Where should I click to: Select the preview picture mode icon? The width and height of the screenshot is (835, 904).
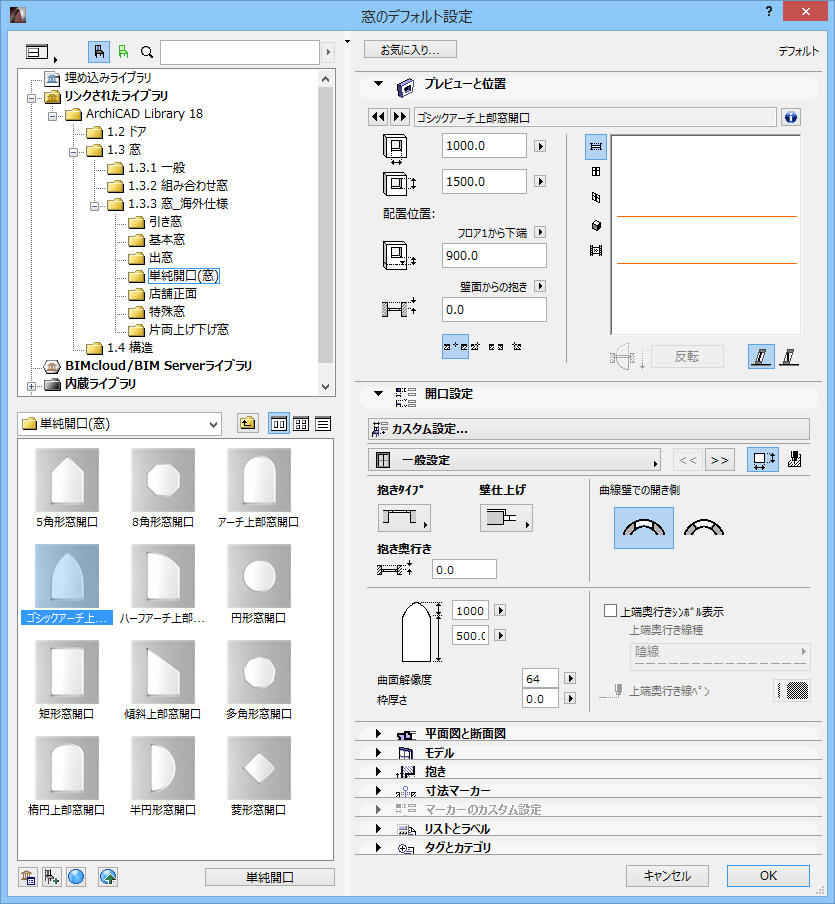tap(596, 251)
